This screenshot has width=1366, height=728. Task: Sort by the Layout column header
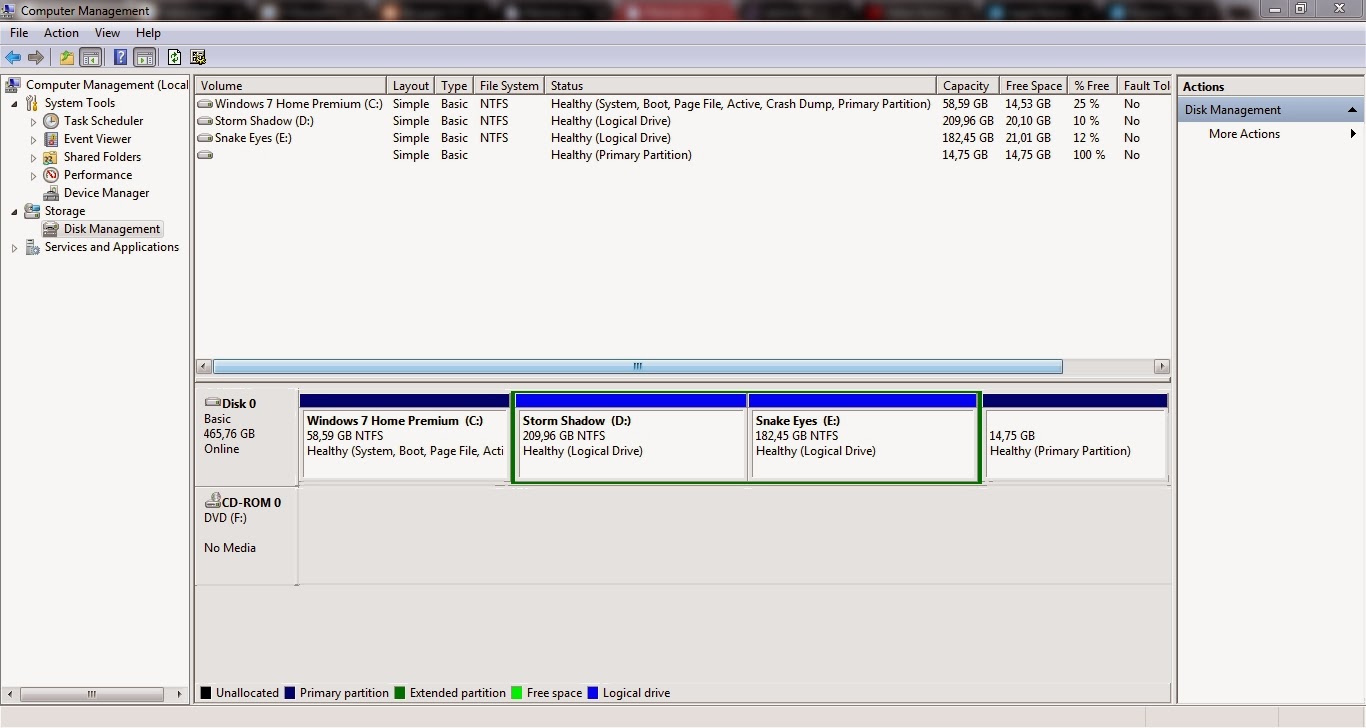410,86
